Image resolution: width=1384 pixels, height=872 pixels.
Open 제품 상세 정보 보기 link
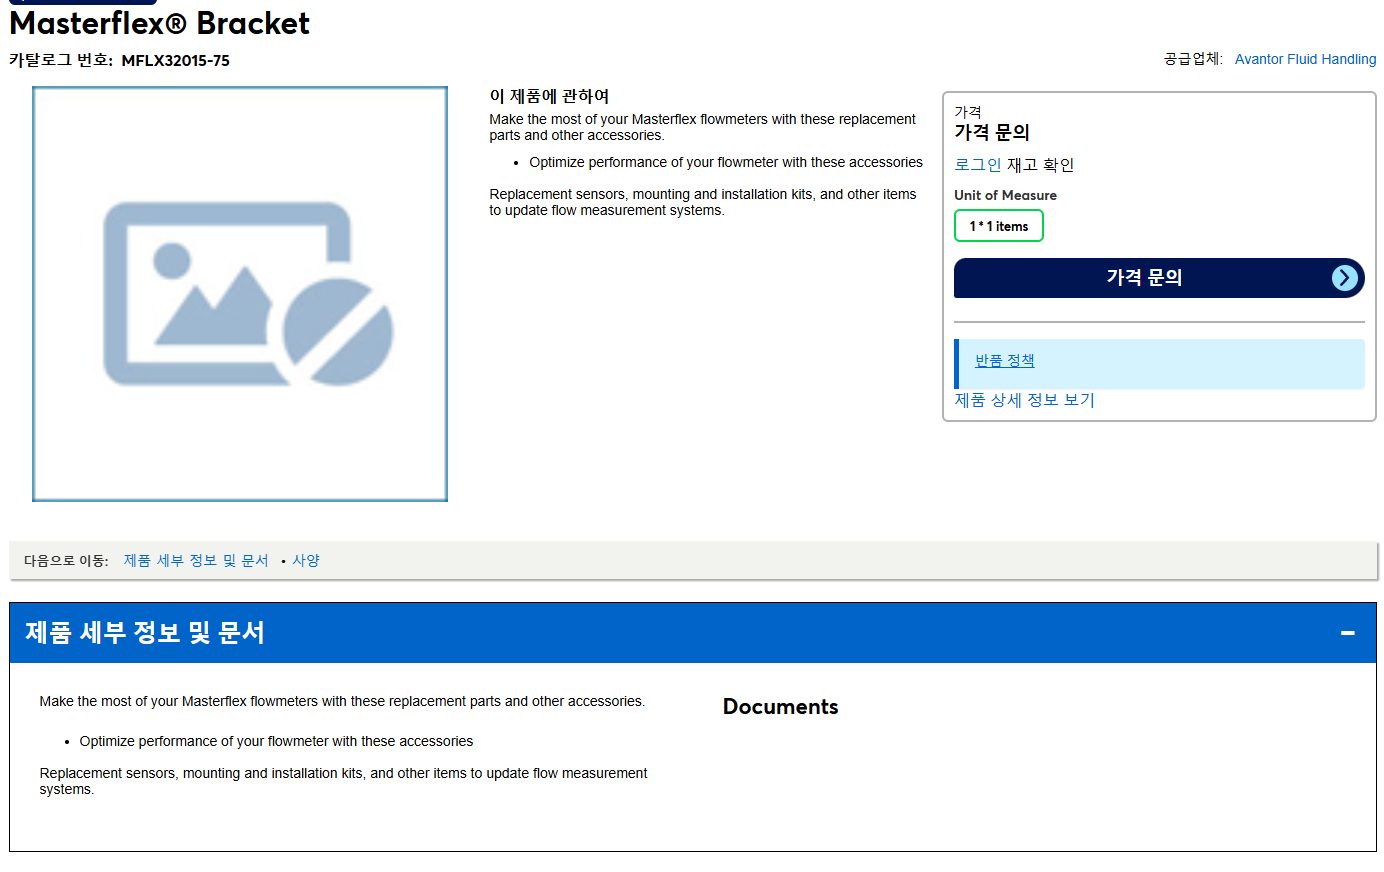1024,400
